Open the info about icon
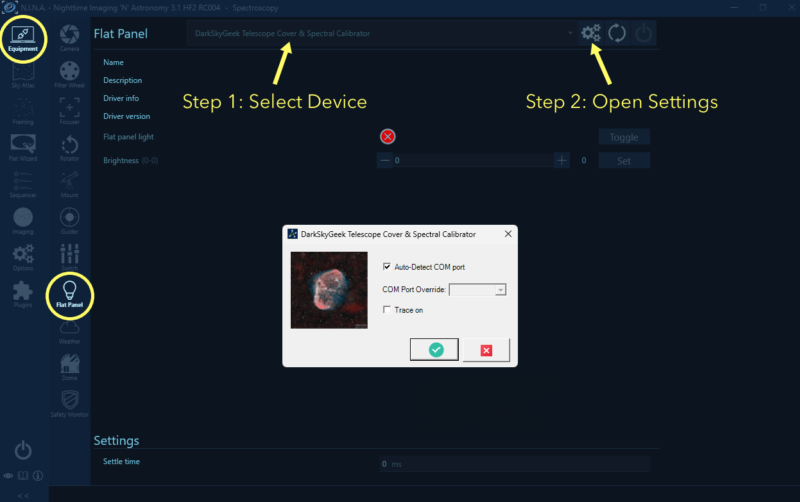This screenshot has width=800, height=502. [38, 475]
